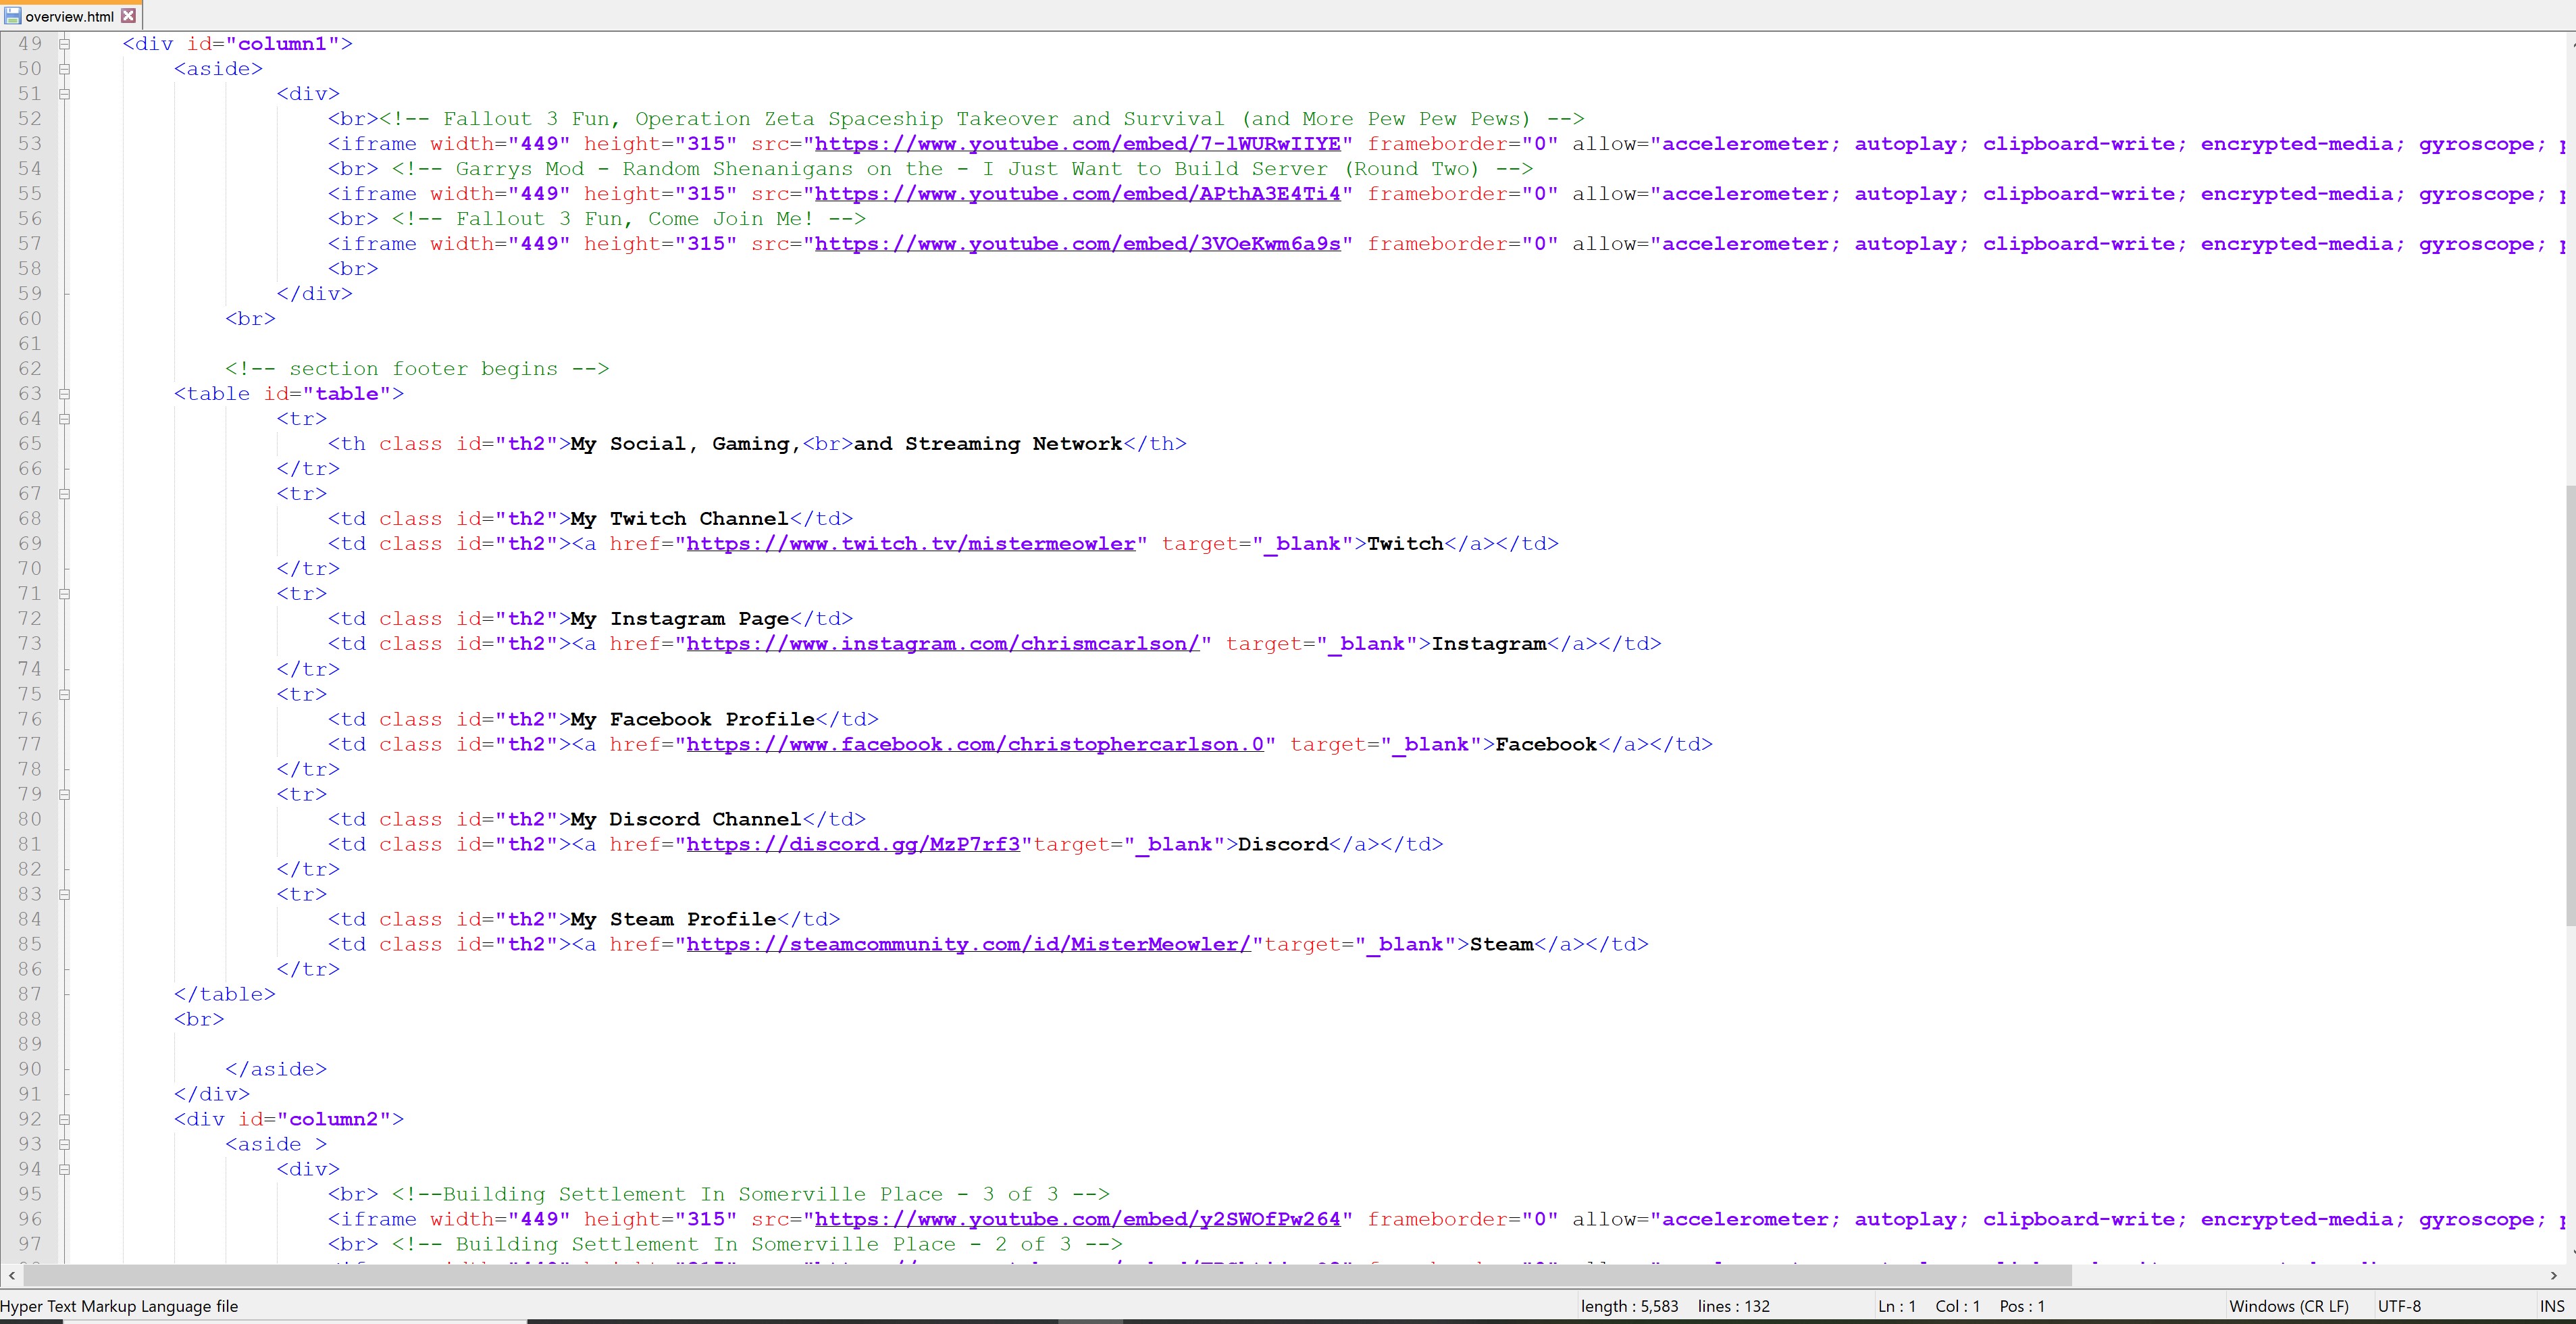Select the overview.html file tab
This screenshot has width=2576, height=1324.
71,16
